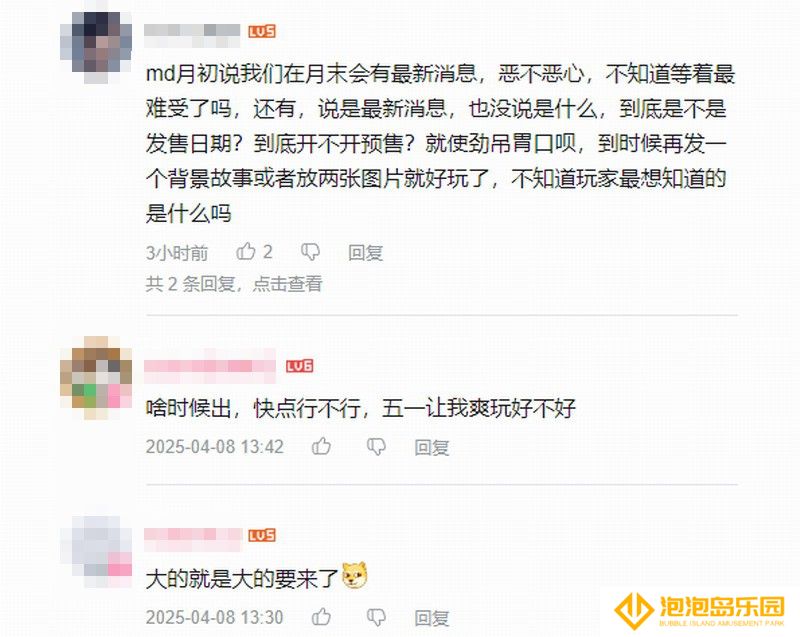Like the first comment with 2 likes

coord(246,251)
